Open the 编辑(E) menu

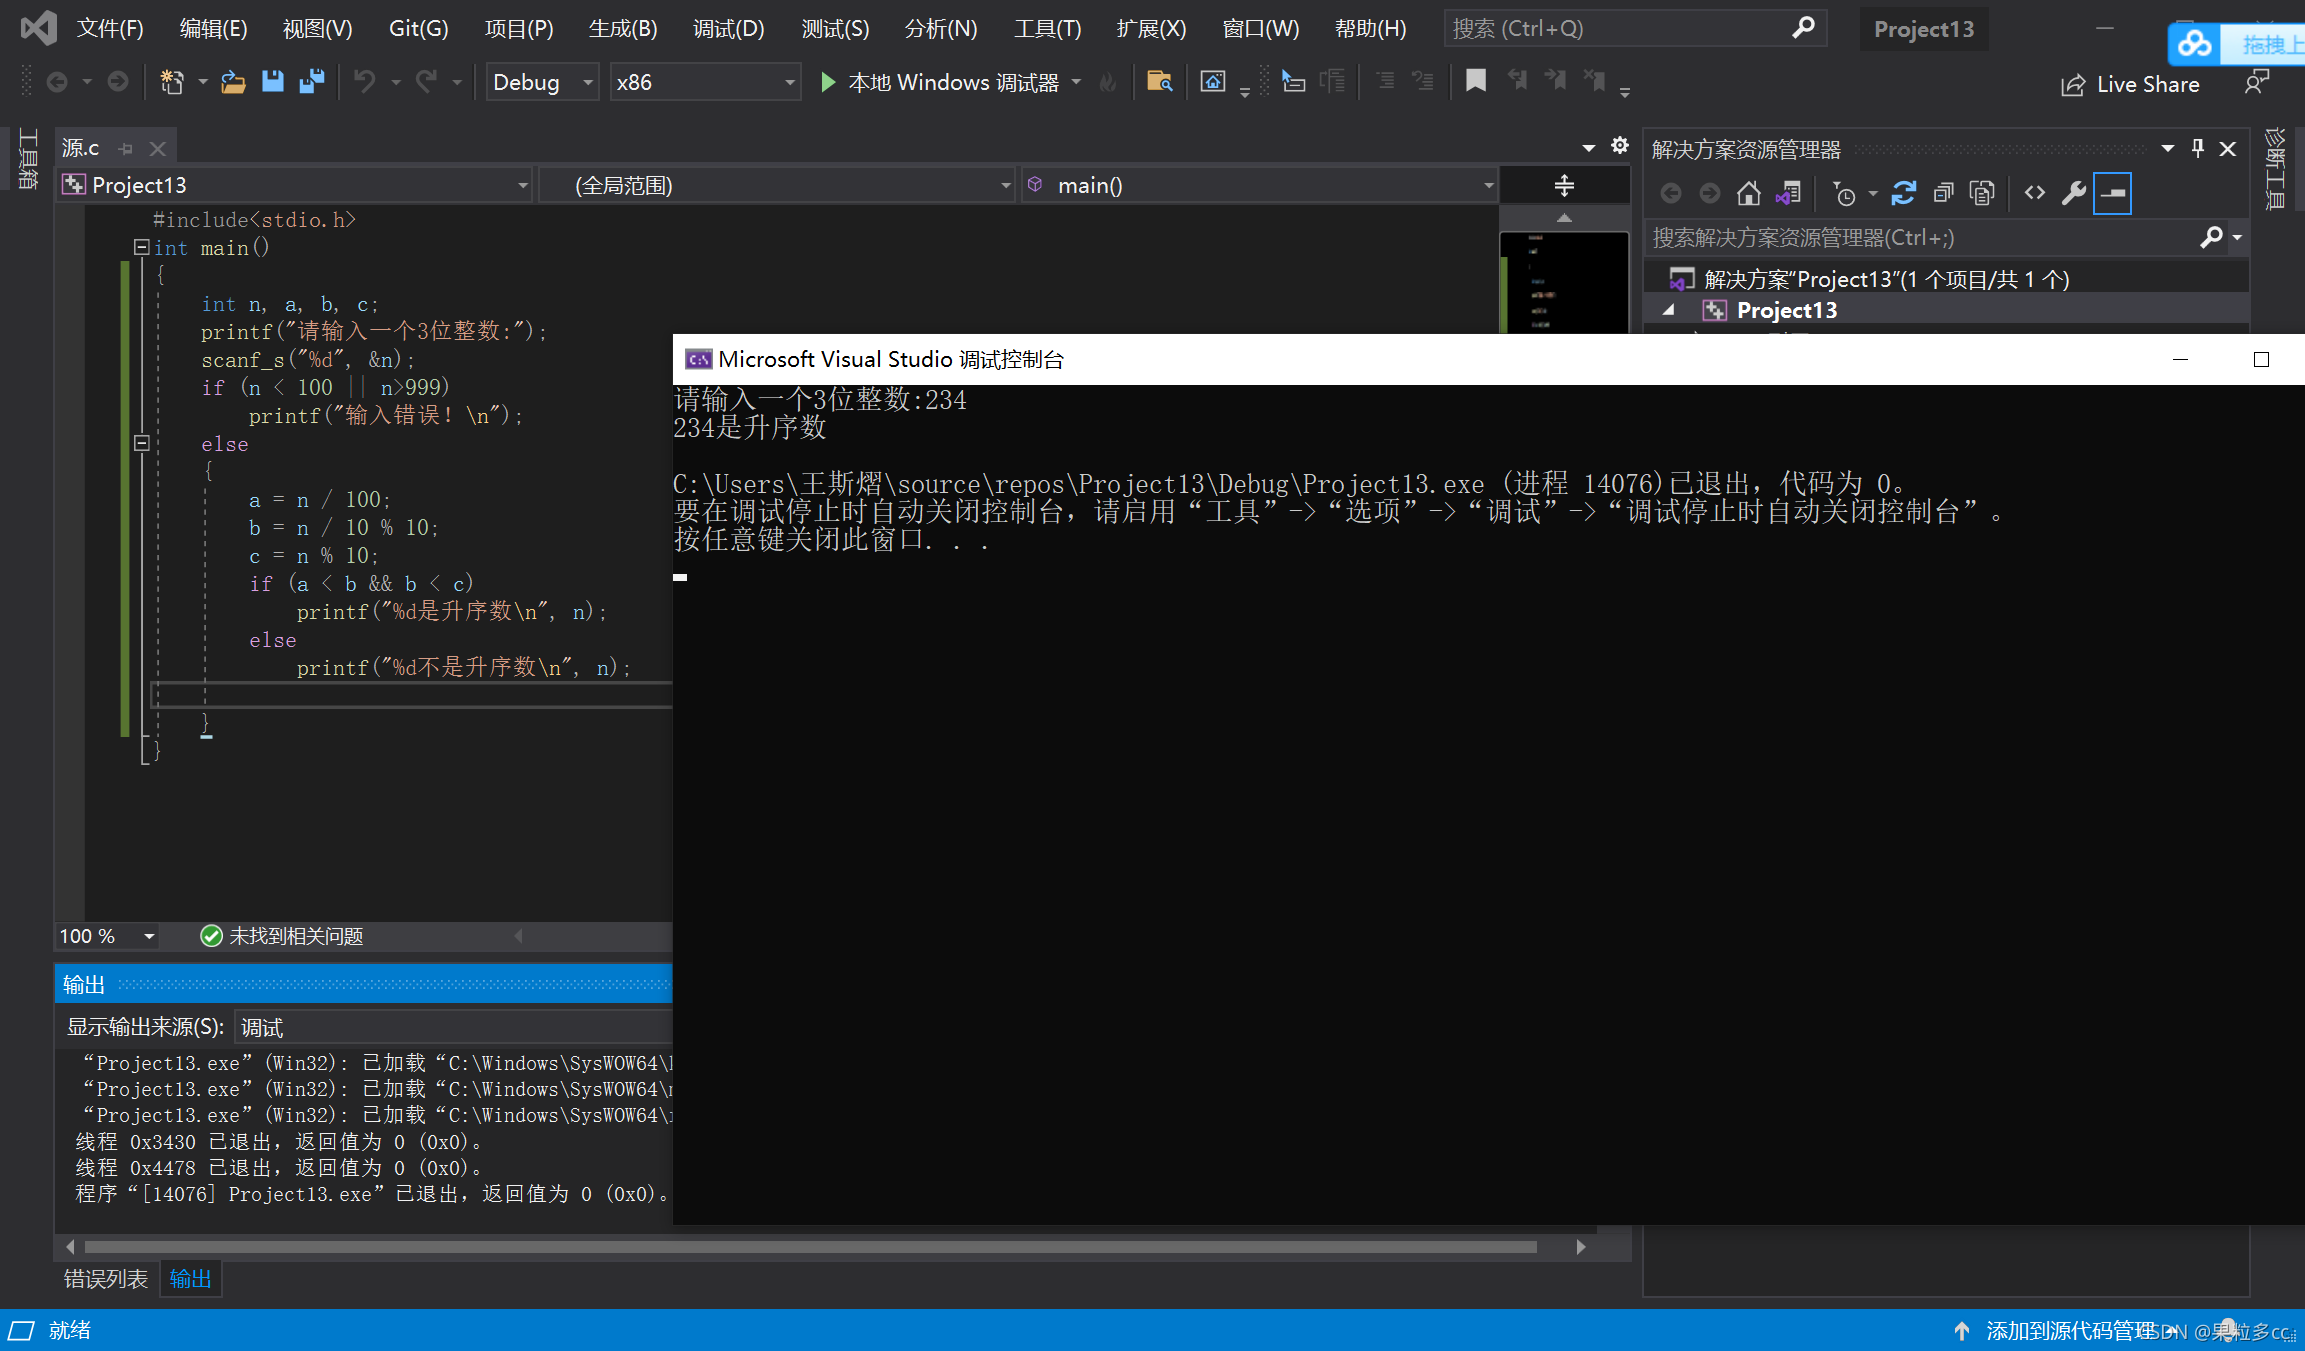click(213, 28)
